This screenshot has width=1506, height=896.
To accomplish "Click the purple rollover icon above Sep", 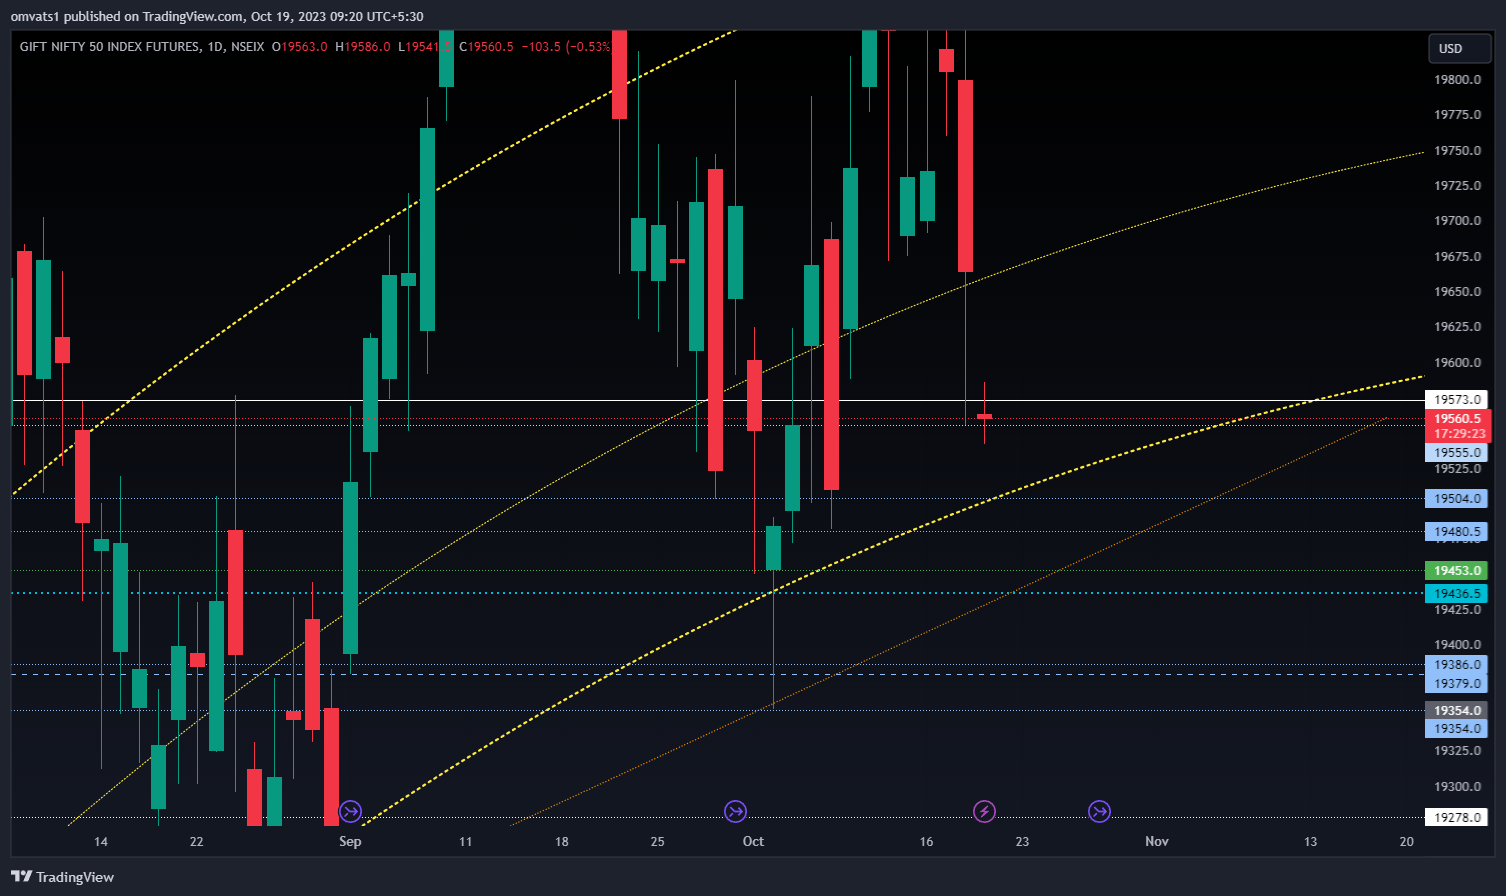I will 350,811.
